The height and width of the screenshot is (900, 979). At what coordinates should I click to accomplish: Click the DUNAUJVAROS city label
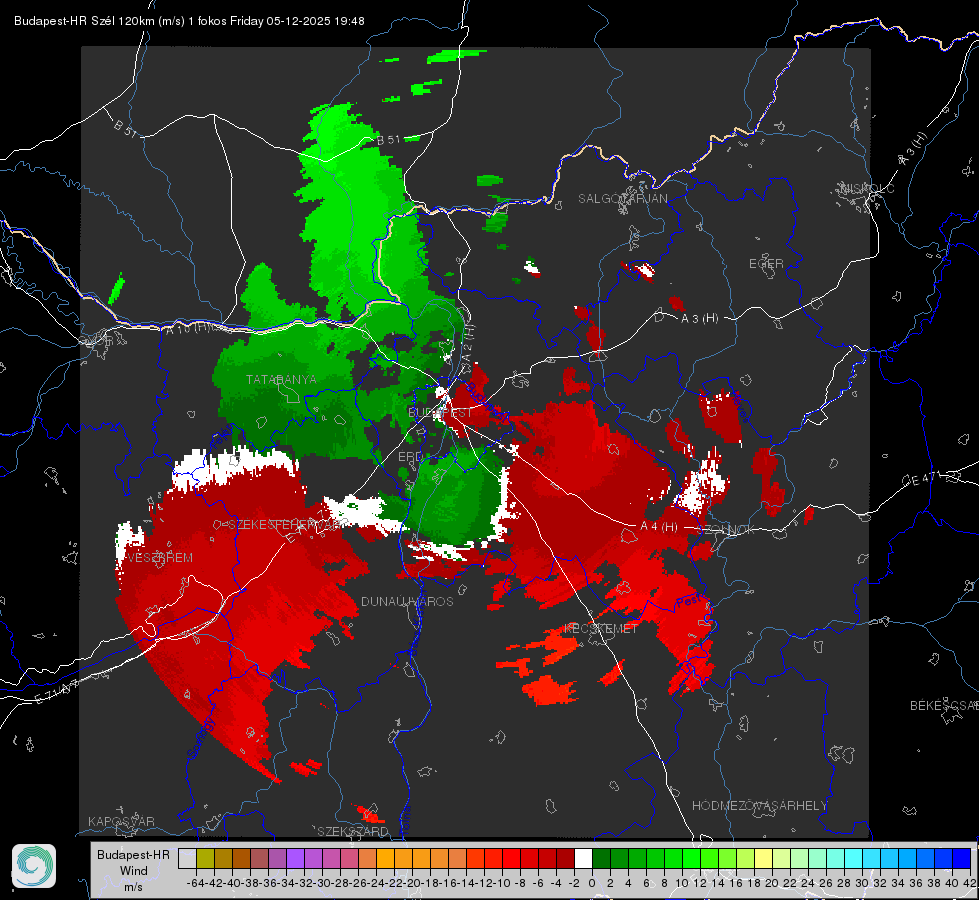[407, 601]
